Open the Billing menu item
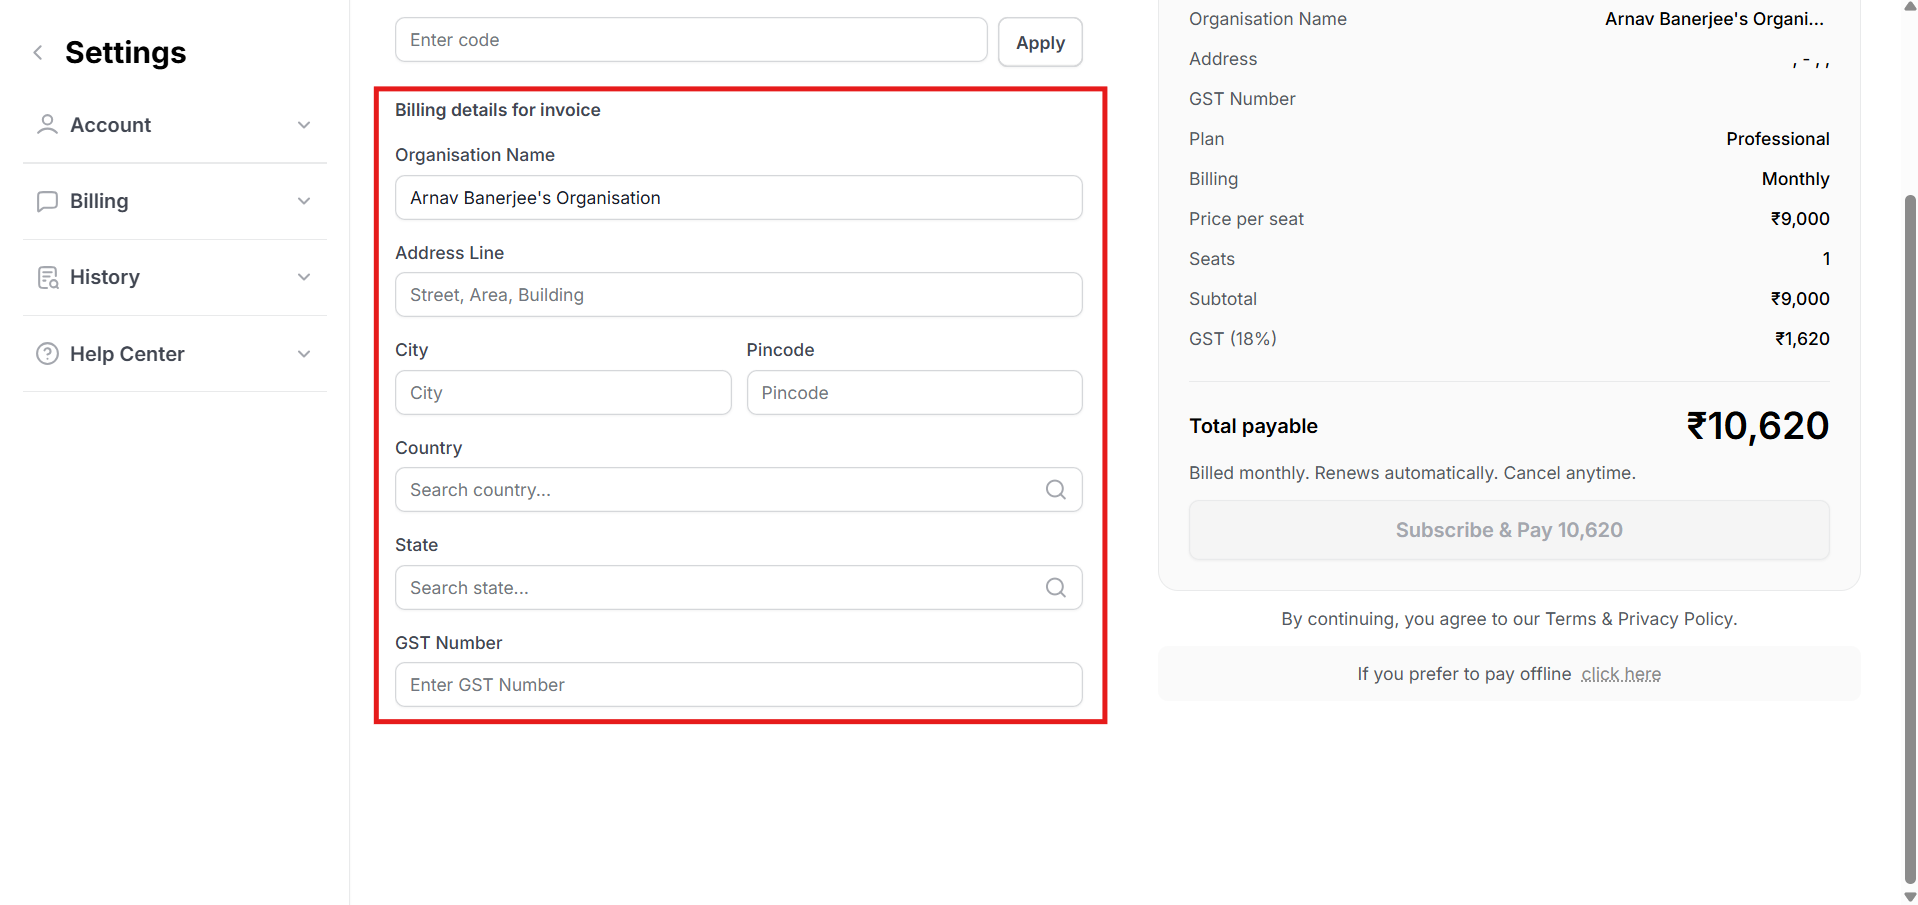 point(99,201)
